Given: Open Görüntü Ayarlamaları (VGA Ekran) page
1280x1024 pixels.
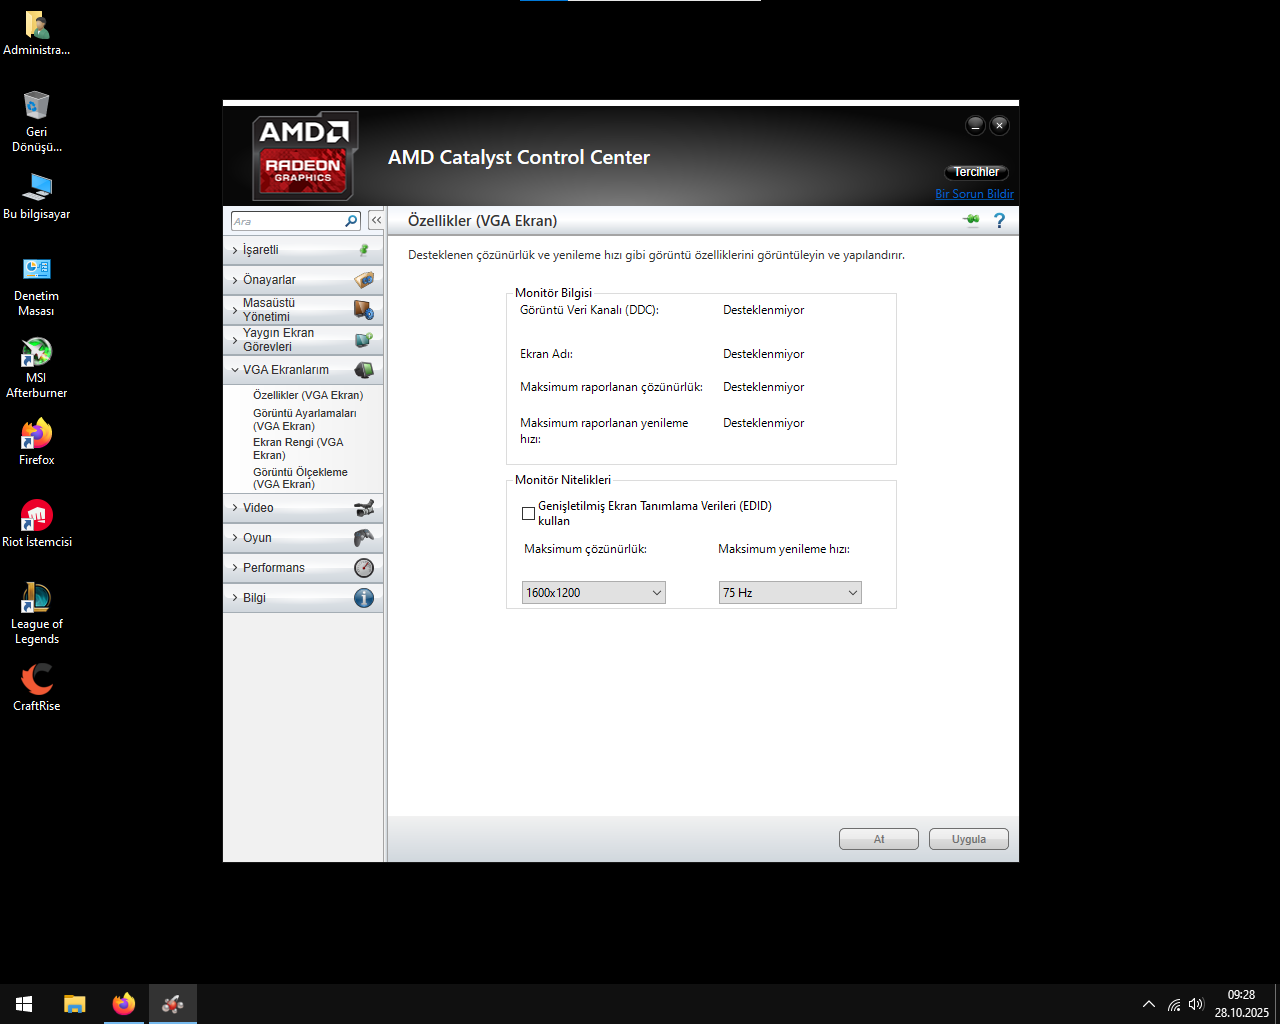Looking at the screenshot, I should 304,420.
